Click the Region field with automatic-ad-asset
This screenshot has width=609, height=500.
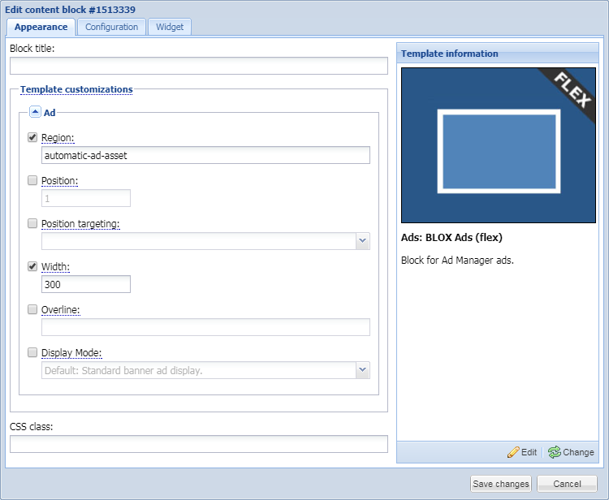(x=205, y=155)
